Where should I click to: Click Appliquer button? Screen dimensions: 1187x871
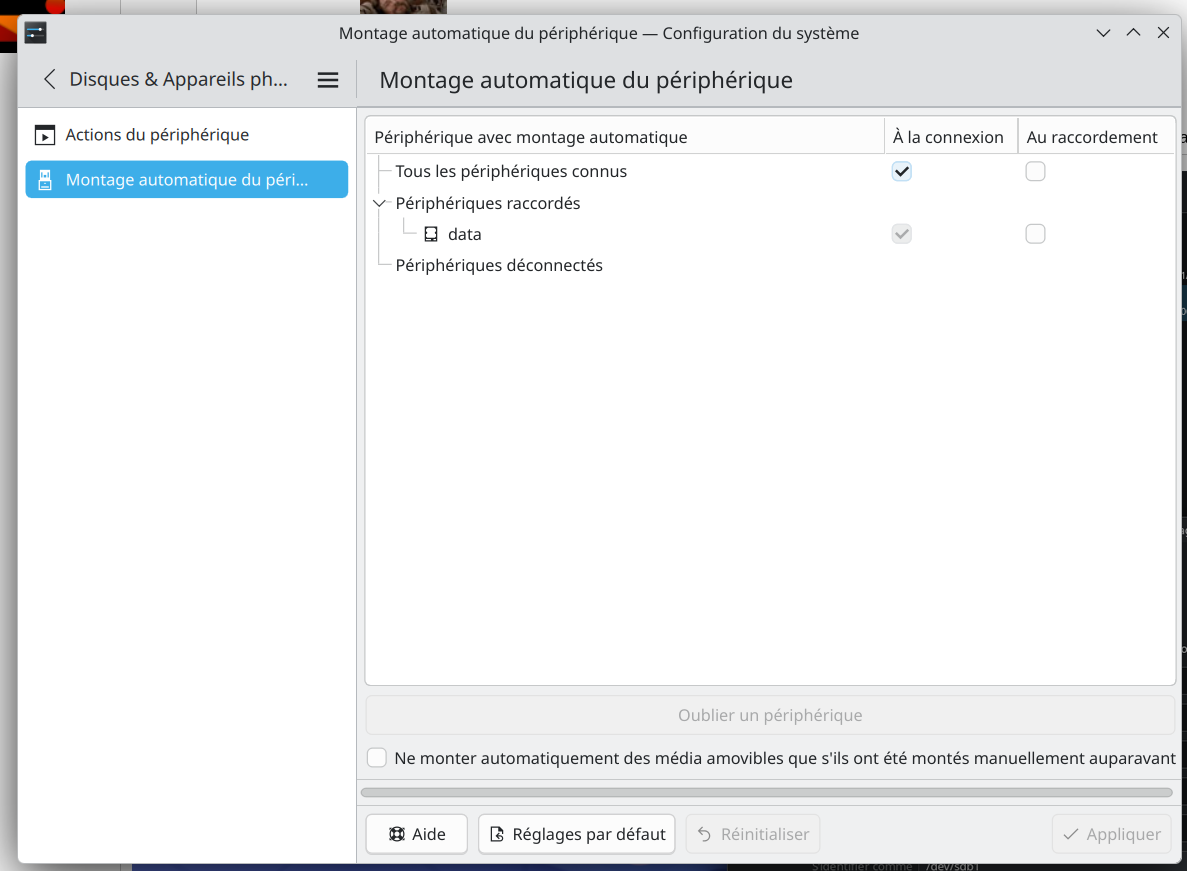coord(1111,834)
